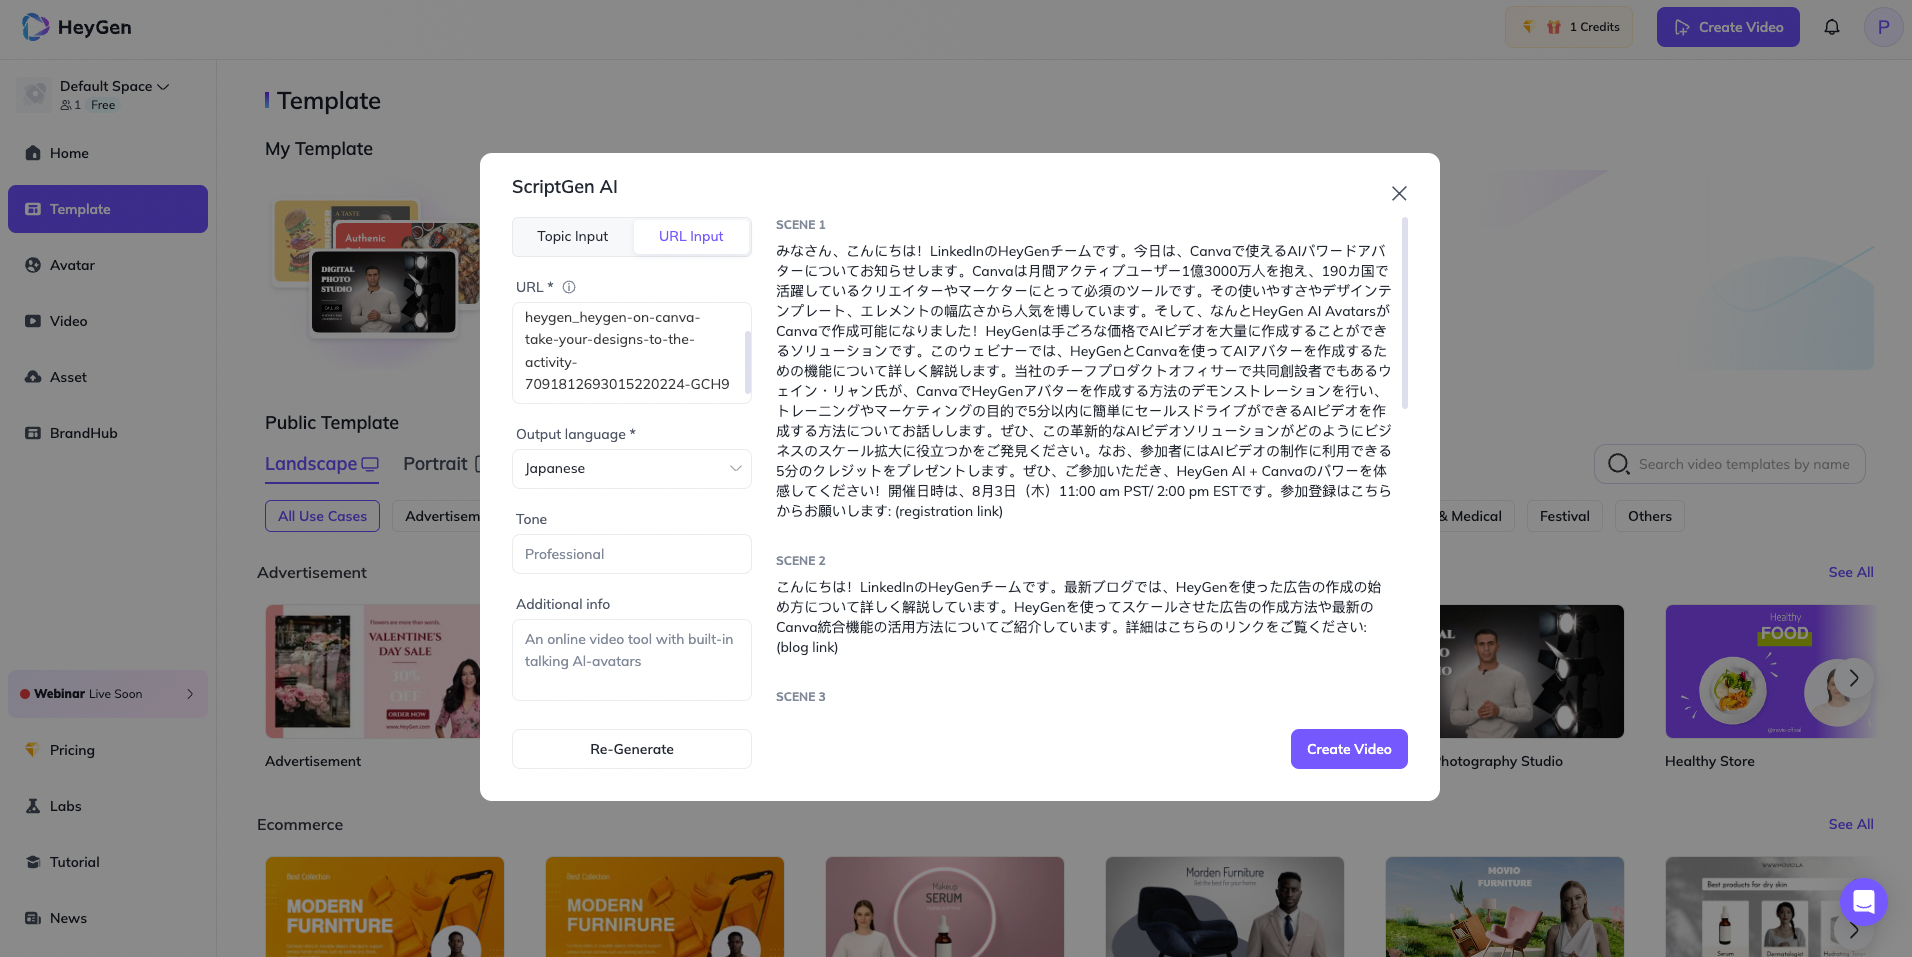Click the Free plan badge
The image size is (1912, 957).
pos(103,105)
